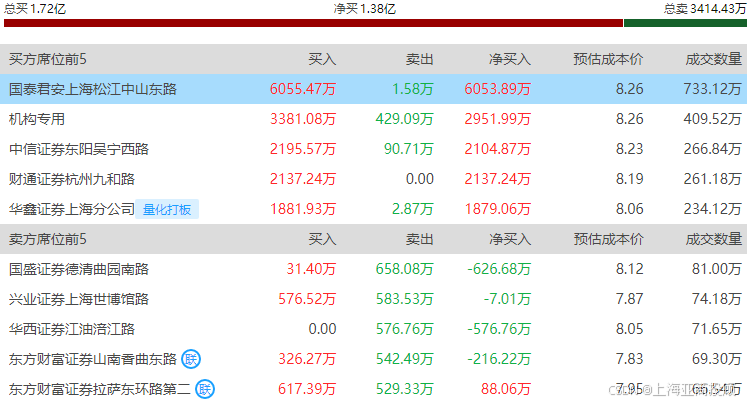Click the 预估成本价 header in seller table
747x403 pixels.
[608, 239]
